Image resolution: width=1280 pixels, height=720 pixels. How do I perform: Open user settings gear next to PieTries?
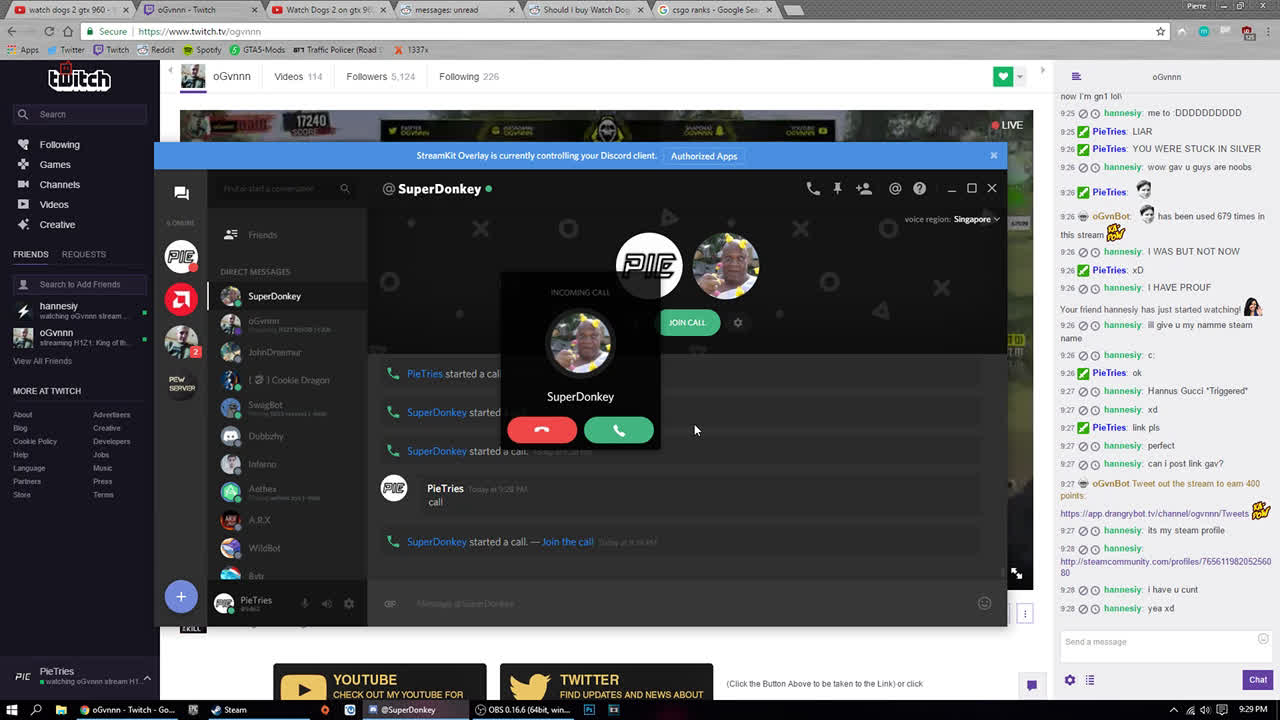click(x=347, y=603)
